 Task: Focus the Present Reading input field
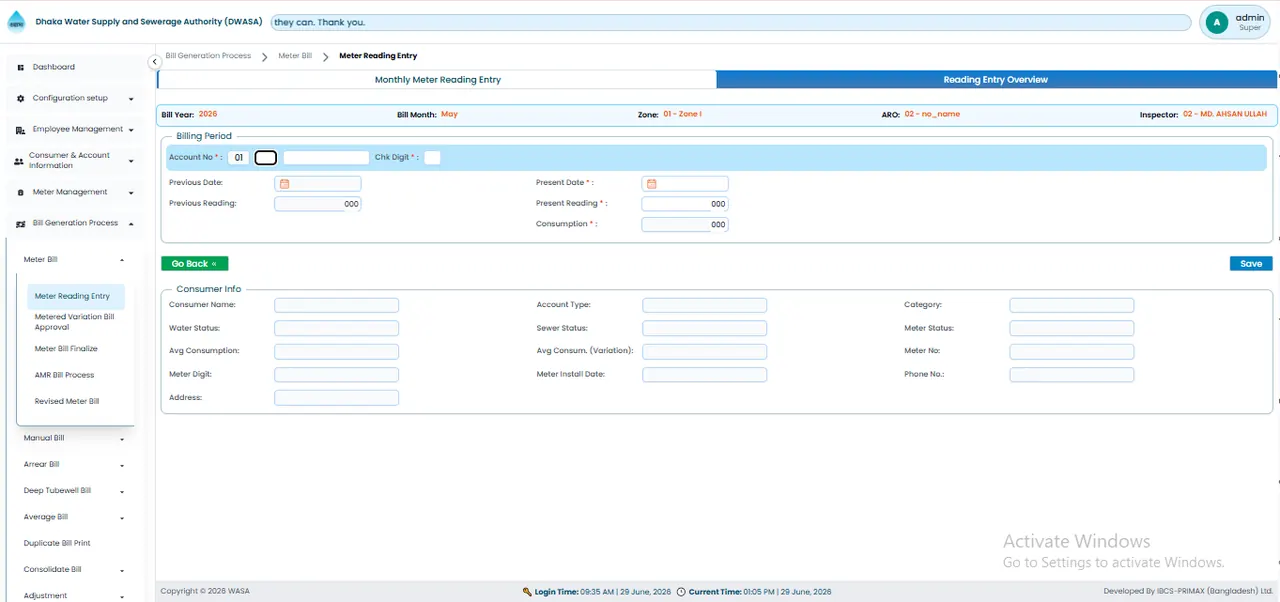[x=685, y=204]
